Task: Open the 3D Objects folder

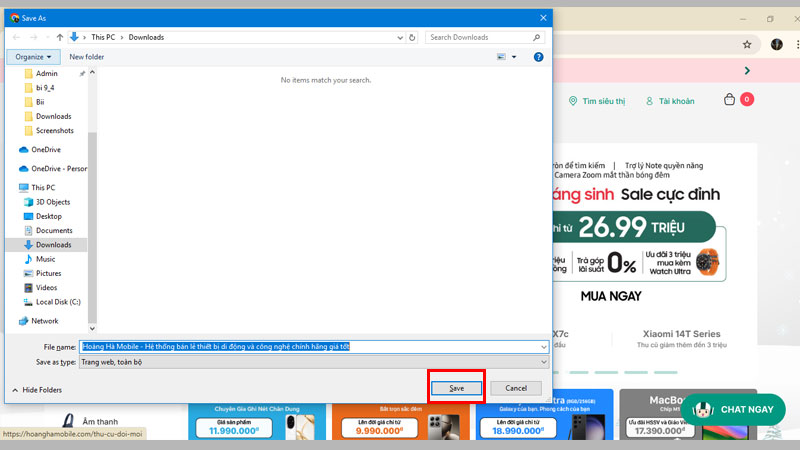Action: coord(53,202)
